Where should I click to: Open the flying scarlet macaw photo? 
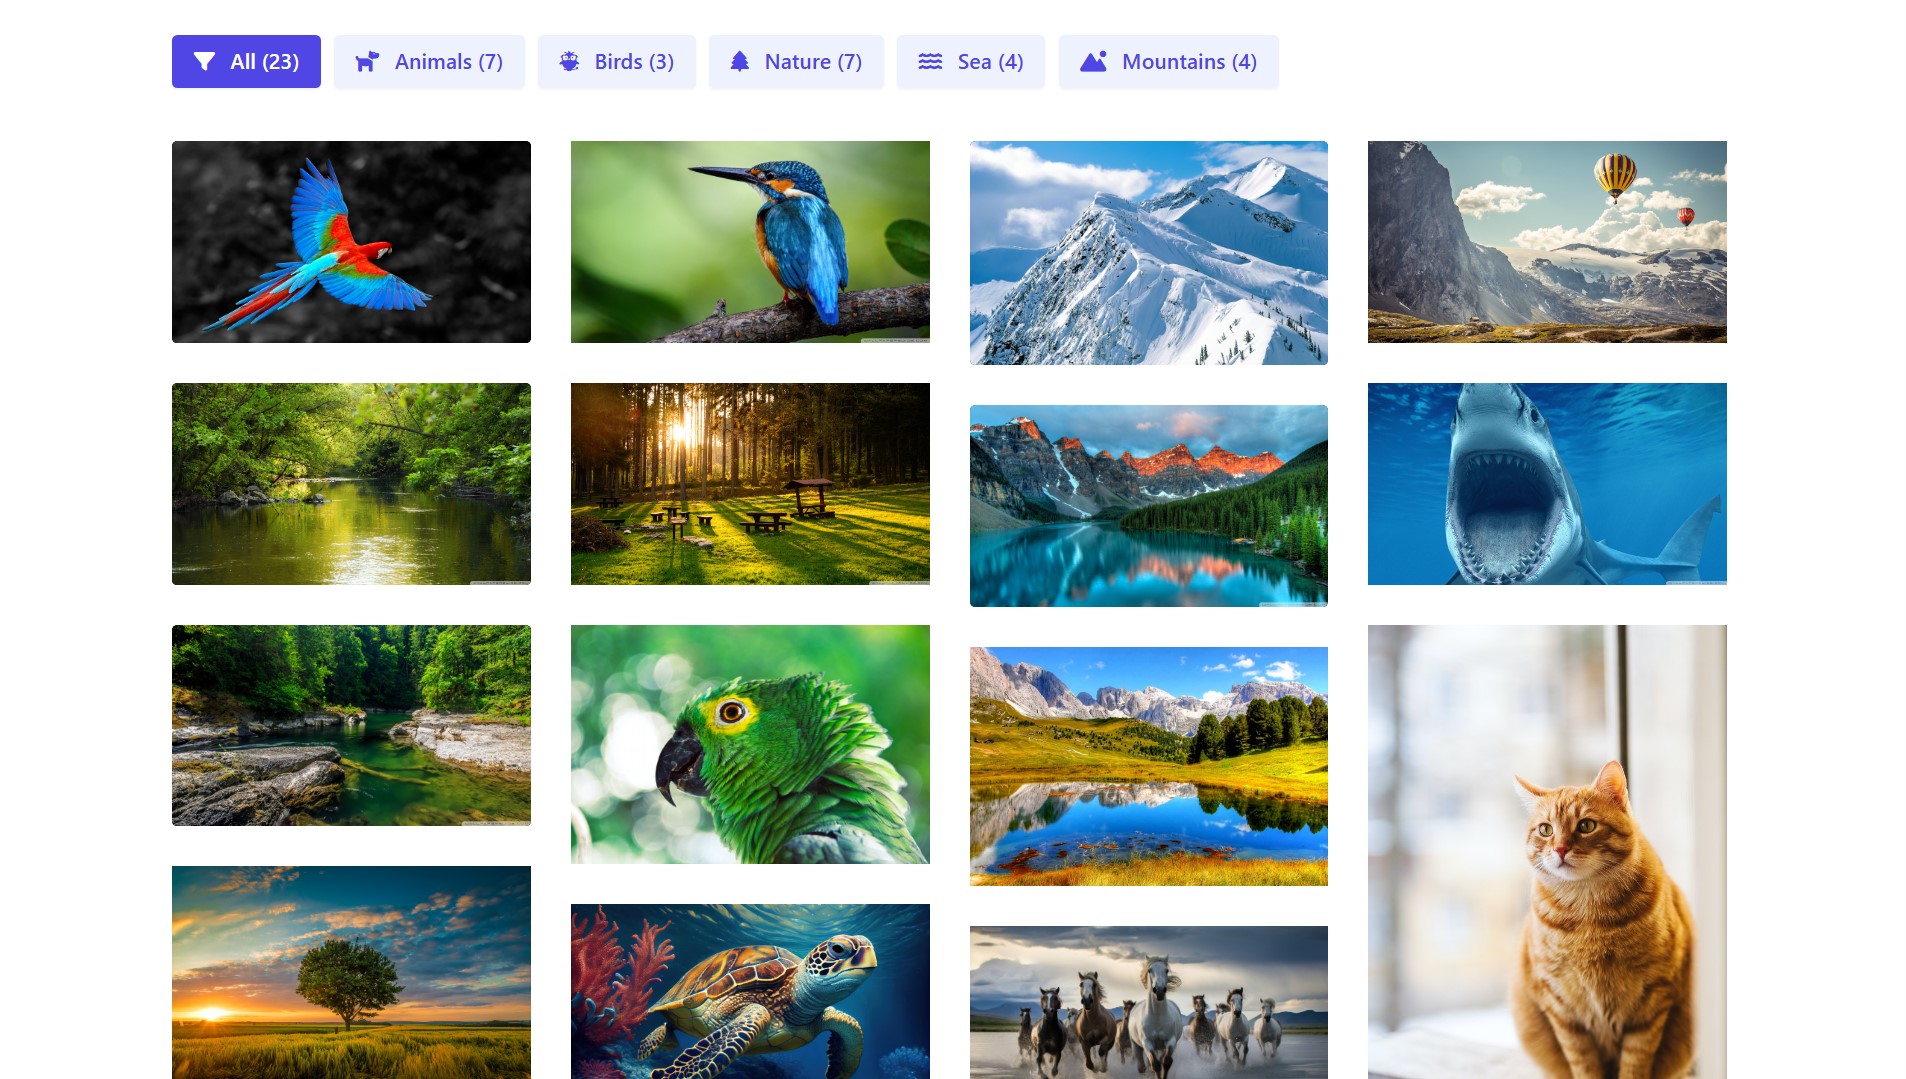coord(351,242)
